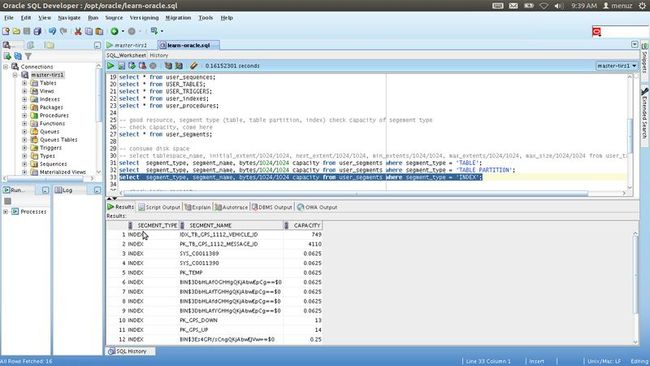Screen dimensions: 650x366
Task: Switch to the History worksheet tab
Action: click(x=159, y=55)
